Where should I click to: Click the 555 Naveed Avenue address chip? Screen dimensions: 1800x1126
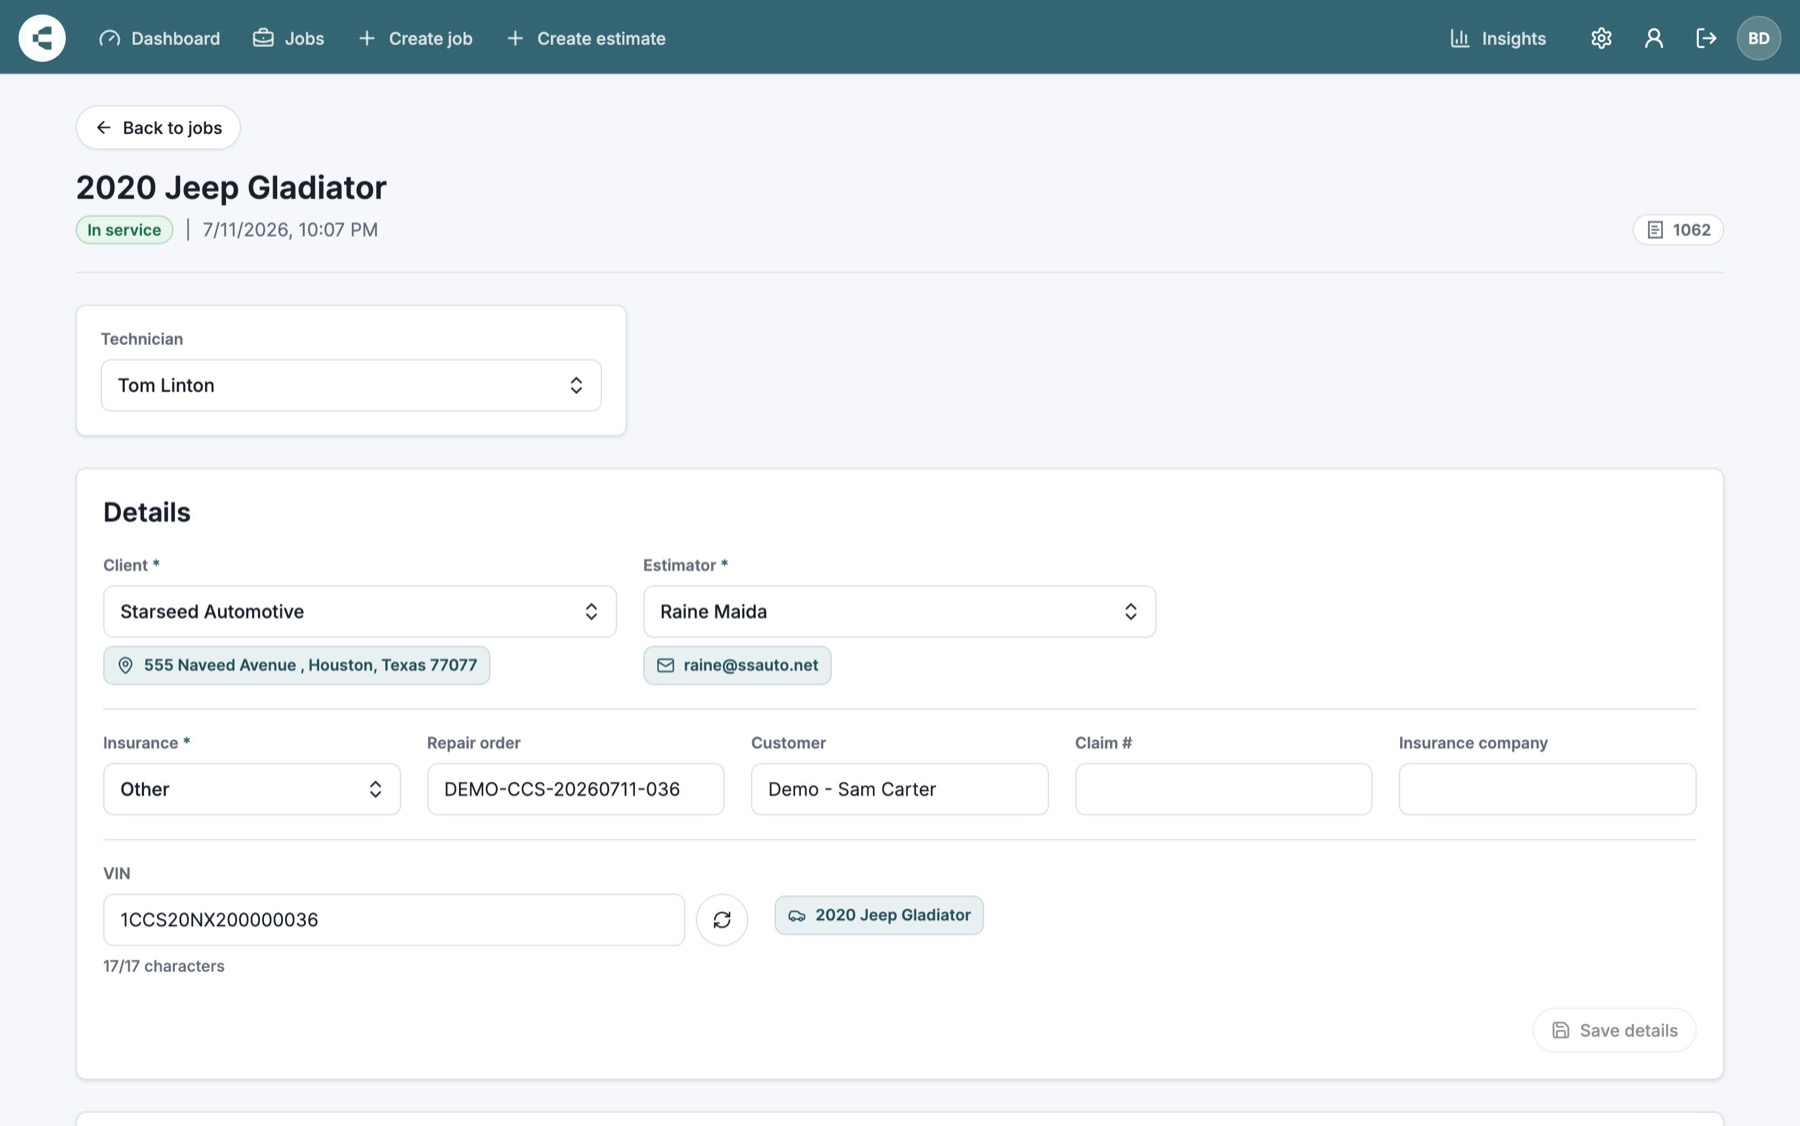[x=297, y=665]
